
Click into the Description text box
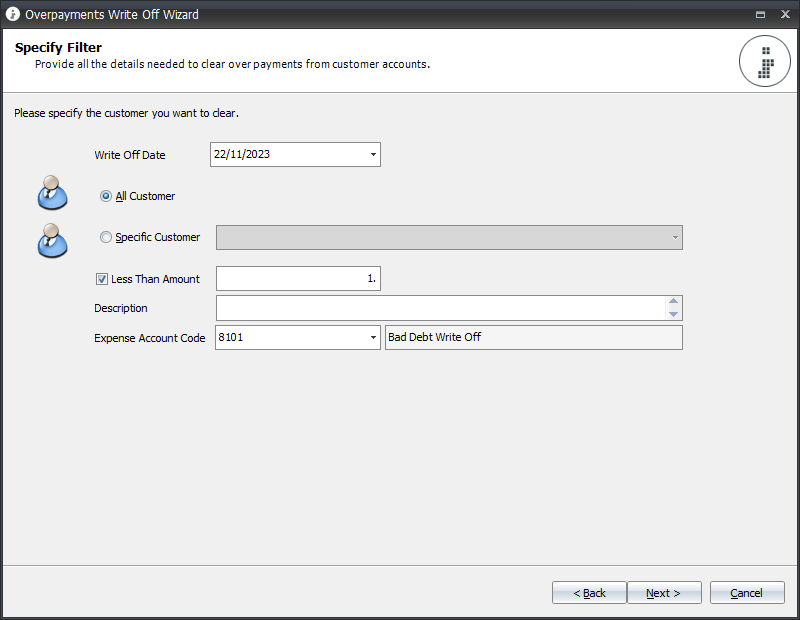click(441, 308)
